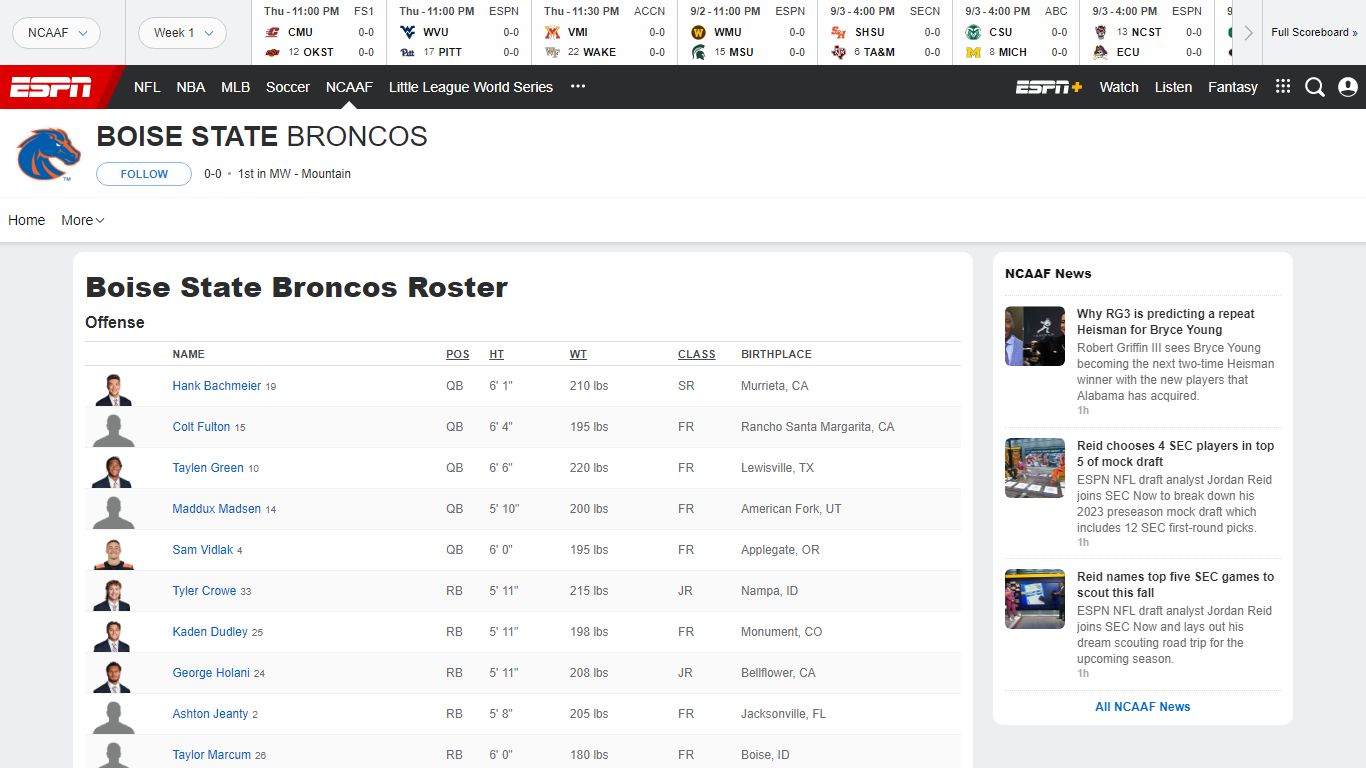Open VMI vs WAKE scoreboard game
This screenshot has height=768, width=1366.
click(x=604, y=32)
